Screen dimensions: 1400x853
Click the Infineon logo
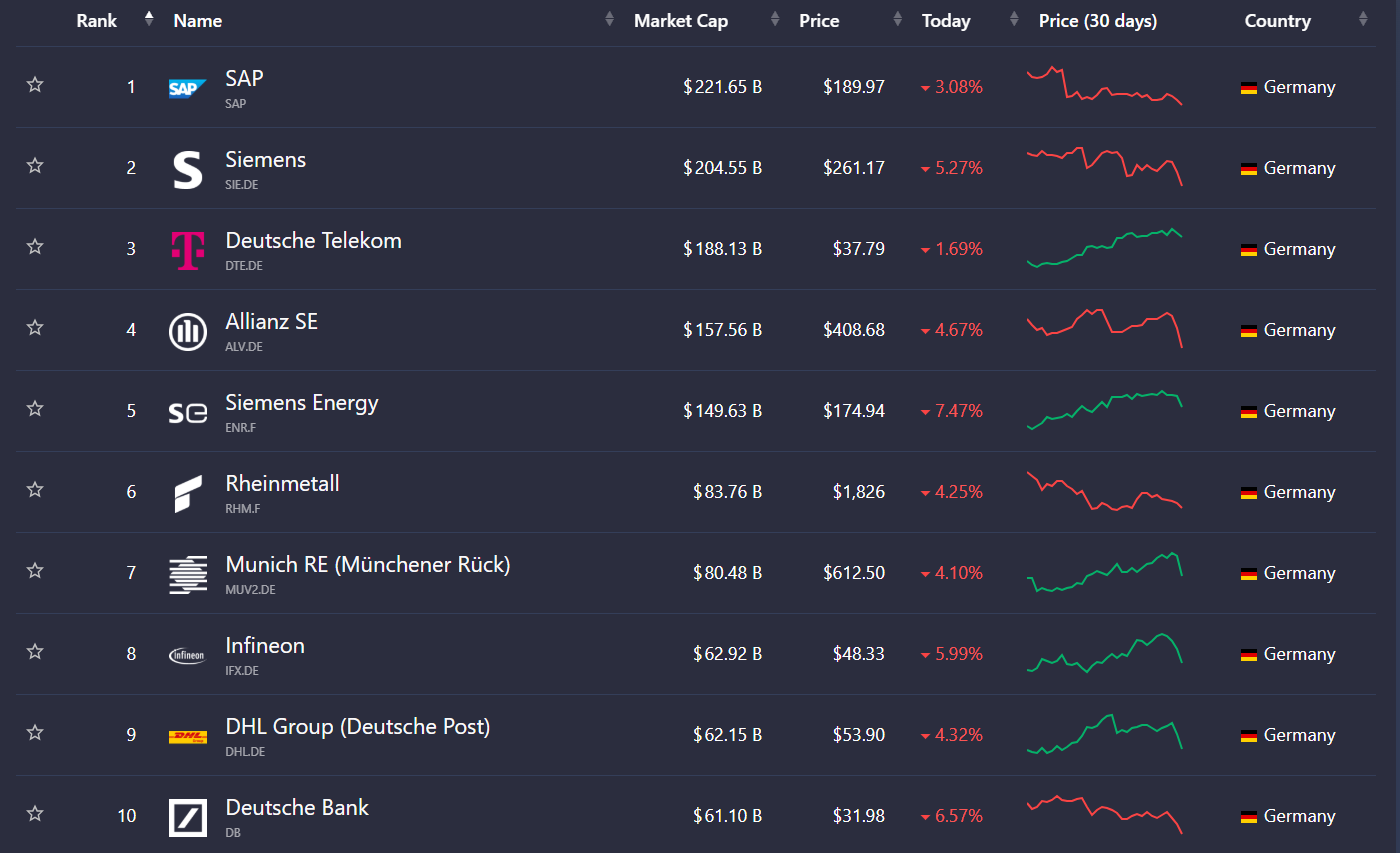(x=187, y=655)
